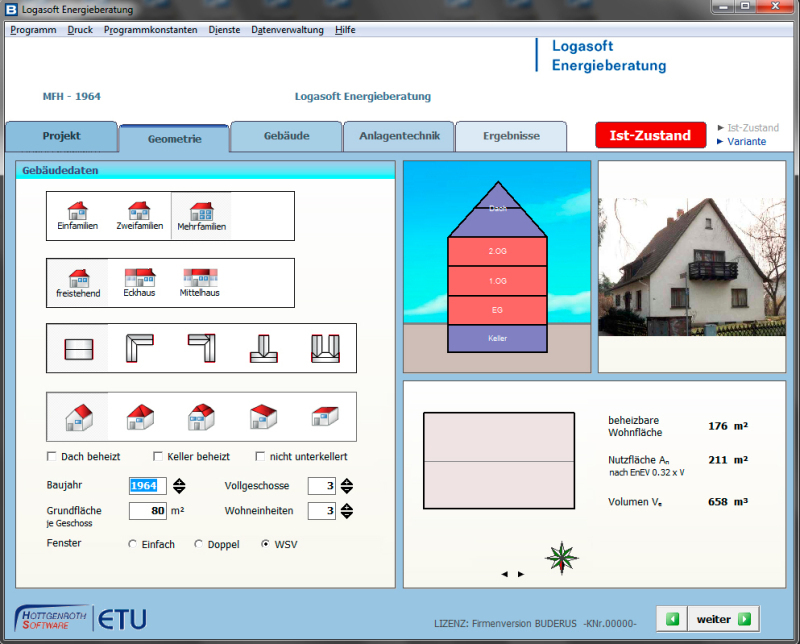The image size is (800, 644).
Task: Open the Hilfe menu
Action: point(345,30)
